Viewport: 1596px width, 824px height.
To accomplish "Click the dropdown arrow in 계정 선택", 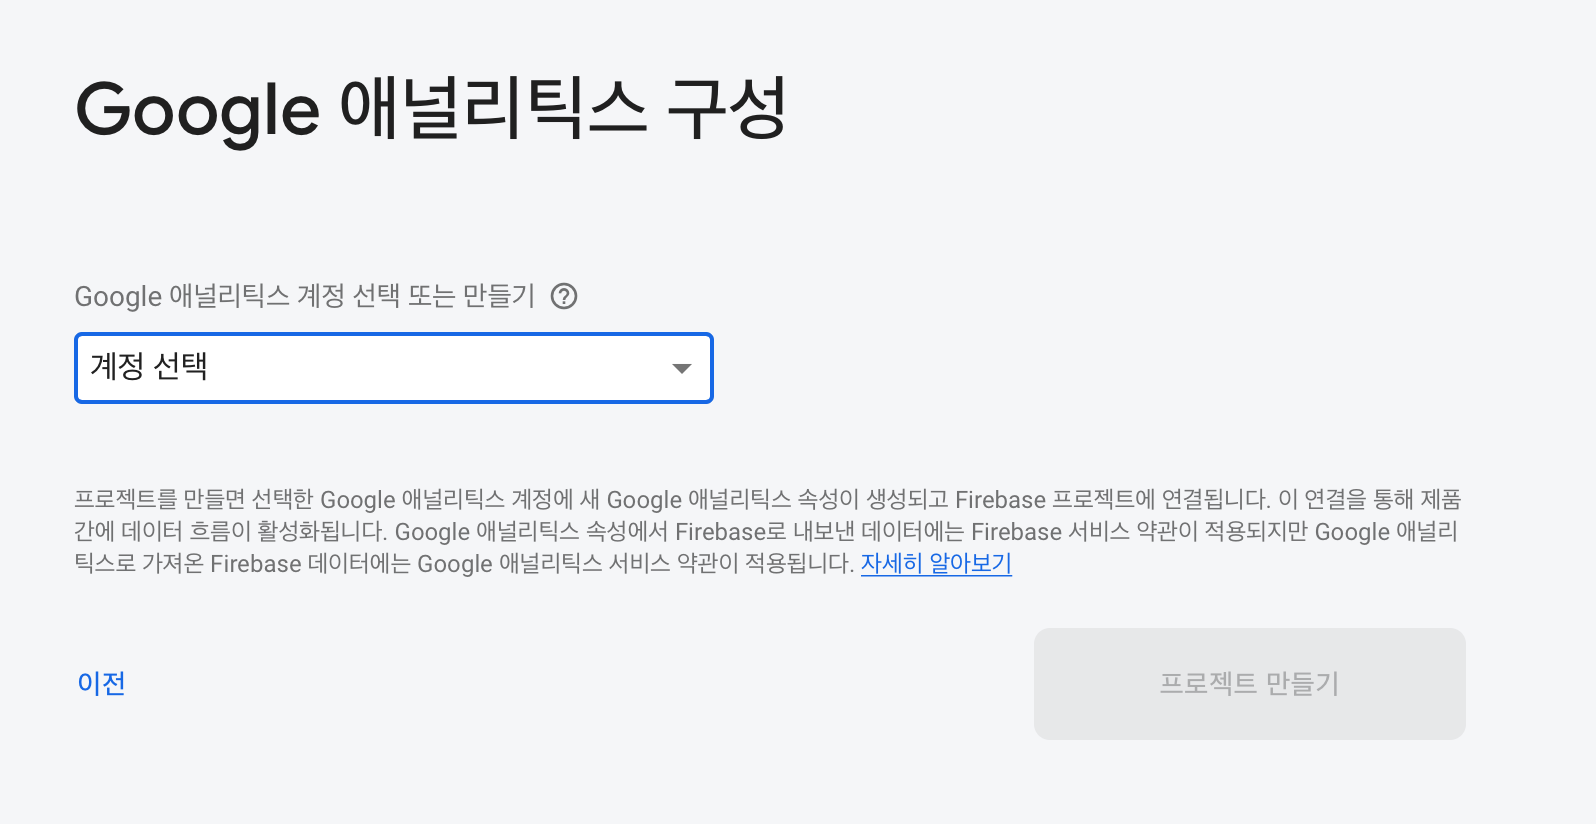I will point(682,369).
